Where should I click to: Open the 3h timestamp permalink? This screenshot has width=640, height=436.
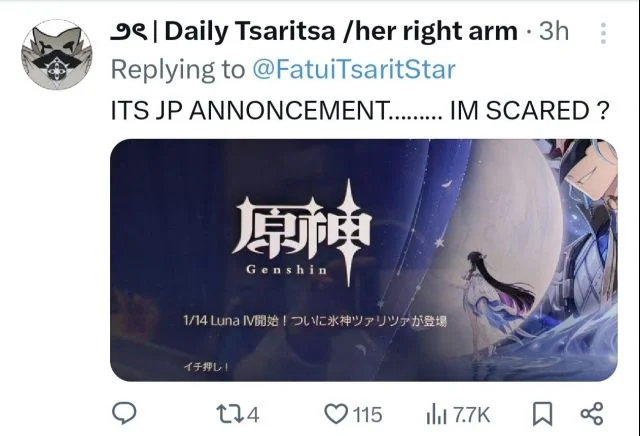tap(553, 31)
